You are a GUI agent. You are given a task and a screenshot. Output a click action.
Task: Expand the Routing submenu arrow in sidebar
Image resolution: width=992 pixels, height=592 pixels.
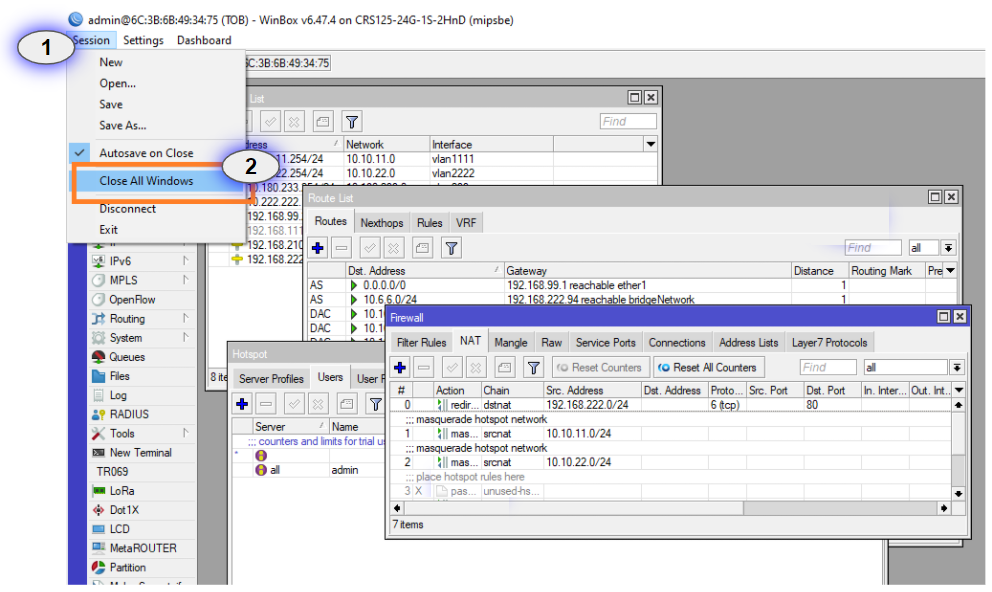[186, 318]
